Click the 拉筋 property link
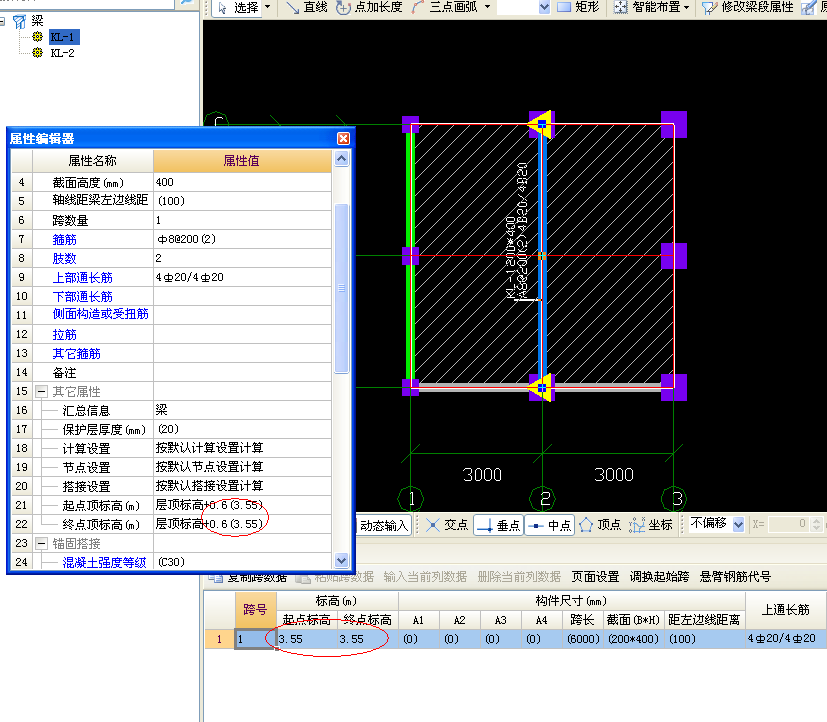Image resolution: width=827 pixels, height=722 pixels. pos(64,334)
